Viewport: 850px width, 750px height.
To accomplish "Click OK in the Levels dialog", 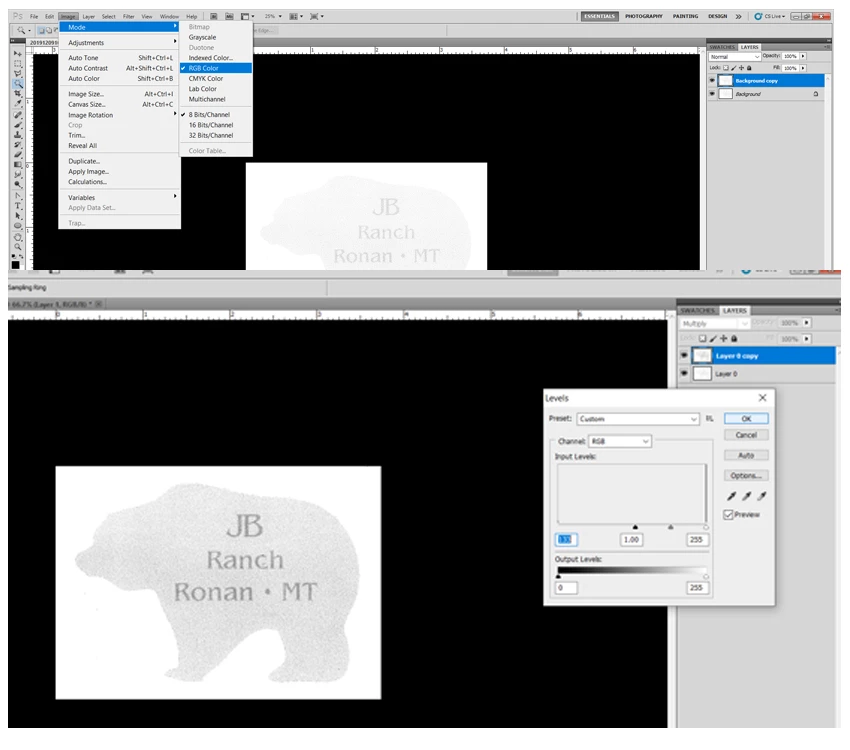I will click(746, 418).
